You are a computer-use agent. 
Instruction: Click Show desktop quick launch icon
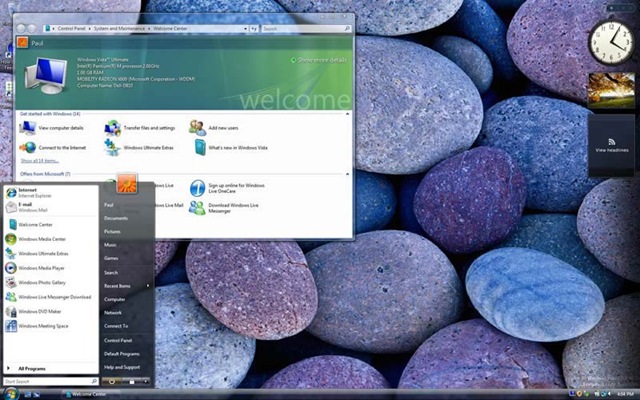point(28,394)
